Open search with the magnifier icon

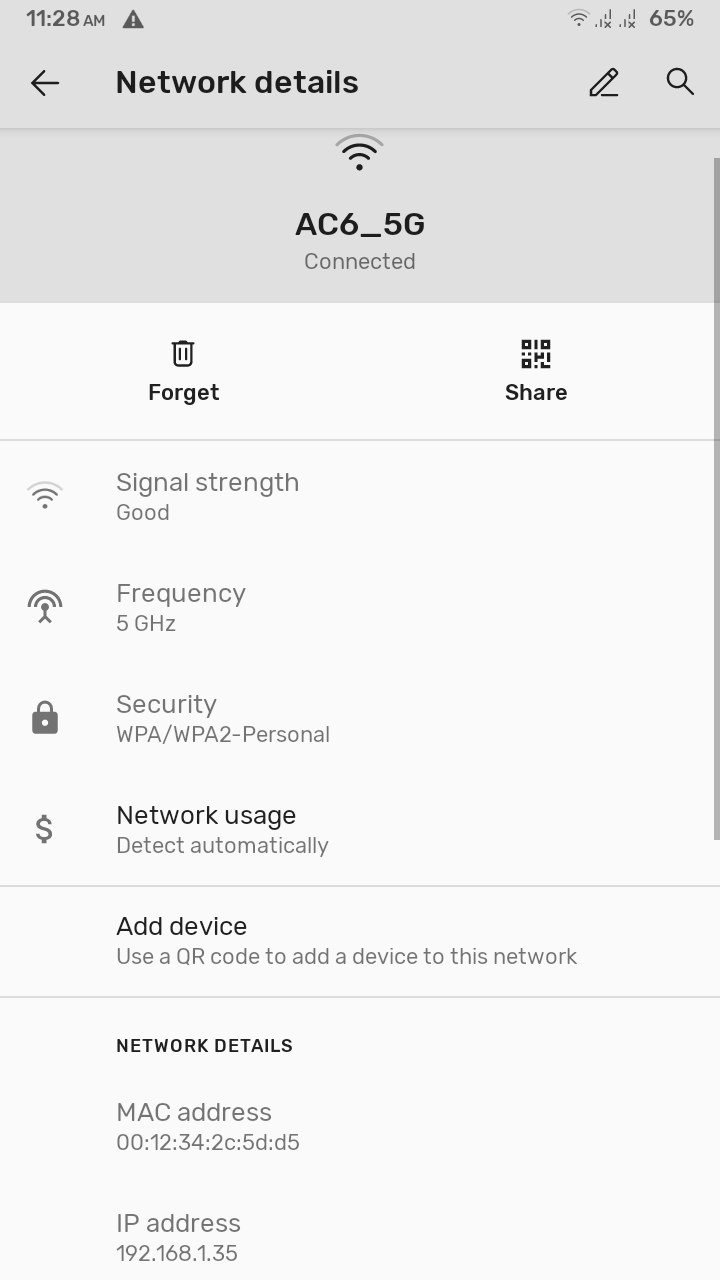click(x=680, y=82)
